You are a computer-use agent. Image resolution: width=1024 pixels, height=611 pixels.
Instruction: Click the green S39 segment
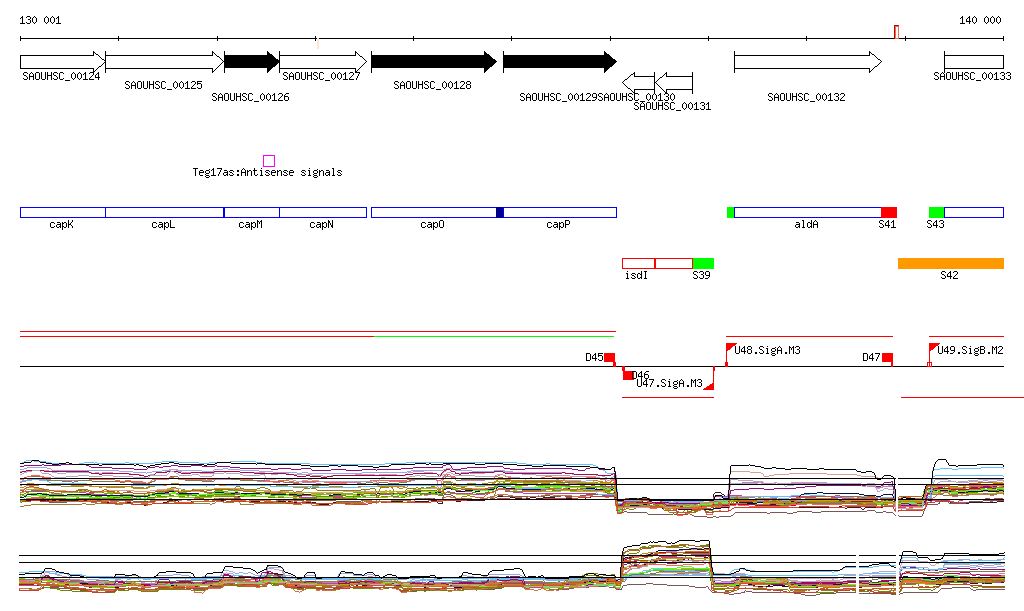(x=703, y=263)
